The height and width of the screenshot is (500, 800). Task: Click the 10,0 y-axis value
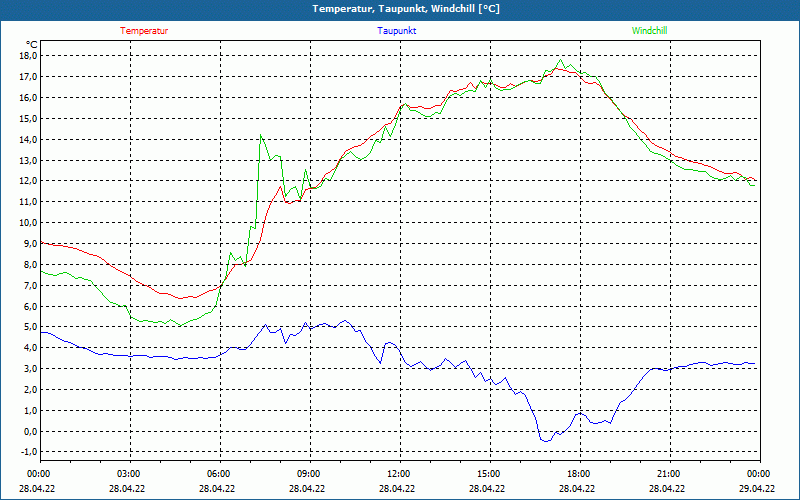(29, 222)
